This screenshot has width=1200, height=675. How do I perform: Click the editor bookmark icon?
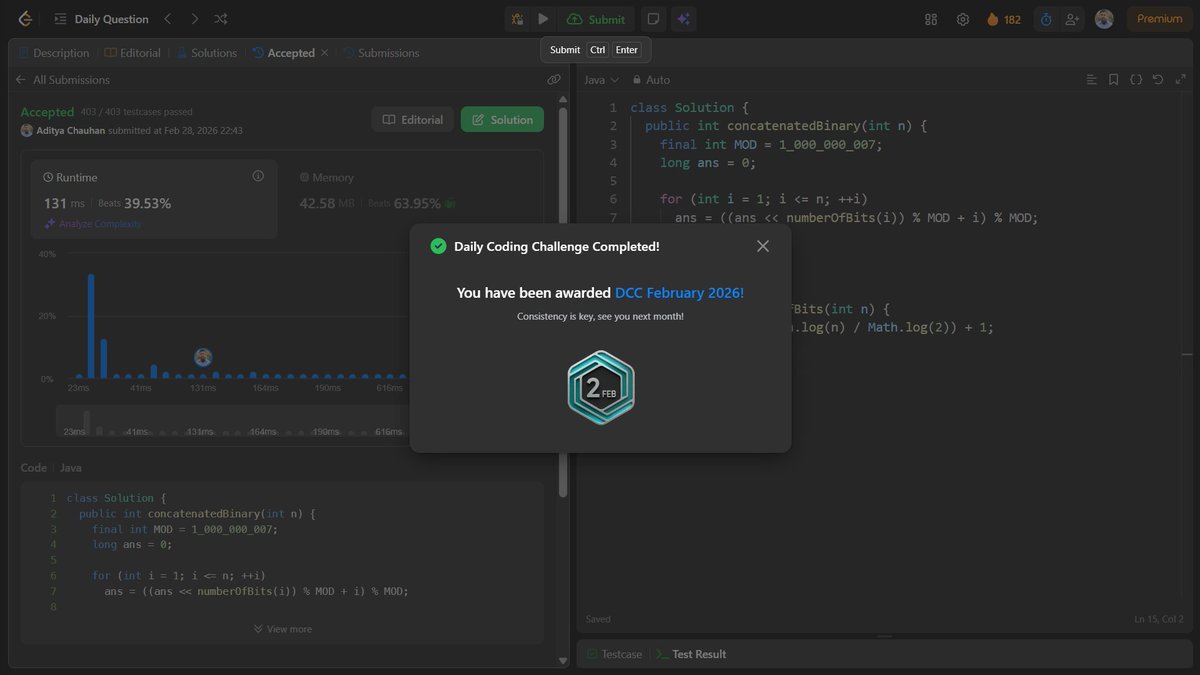1114,80
